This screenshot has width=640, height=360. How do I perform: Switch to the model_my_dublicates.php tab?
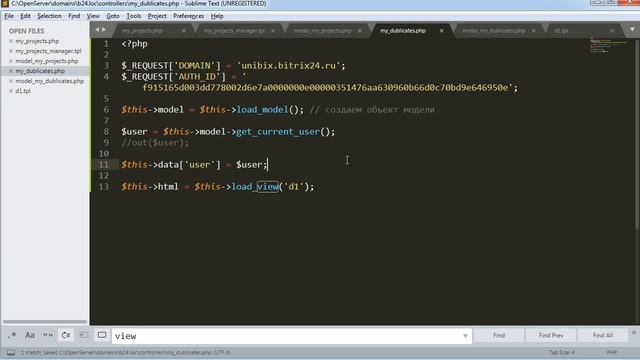pos(493,31)
